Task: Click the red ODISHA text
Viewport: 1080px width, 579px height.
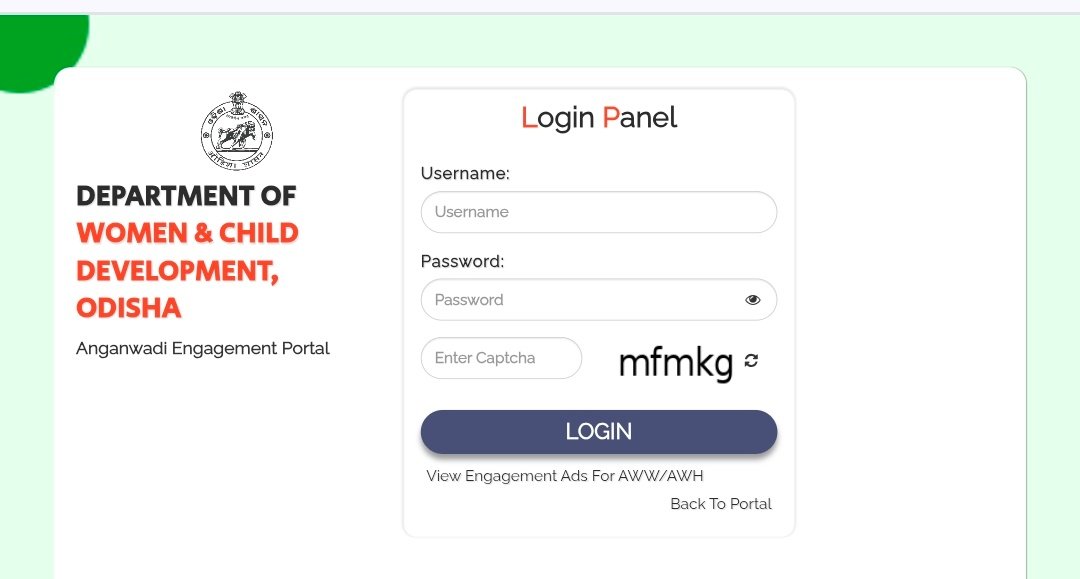Action: [128, 308]
